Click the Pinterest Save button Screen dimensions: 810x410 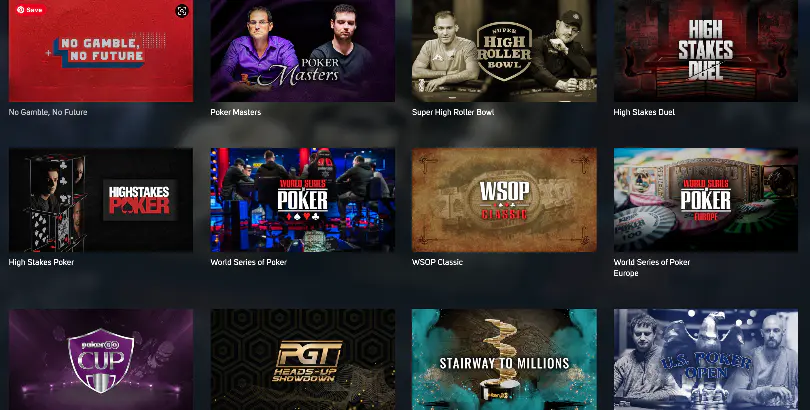30,10
